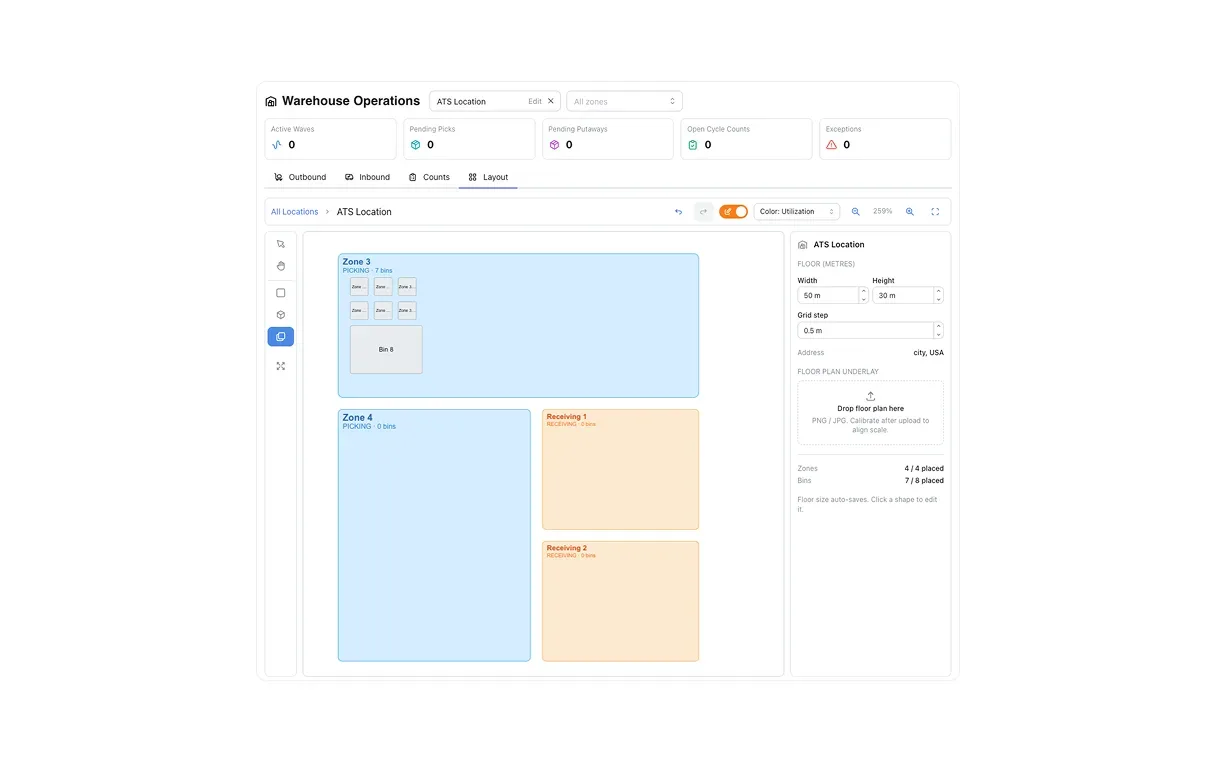1217x761 pixels.
Task: Open the Counts tab
Action: coord(429,177)
